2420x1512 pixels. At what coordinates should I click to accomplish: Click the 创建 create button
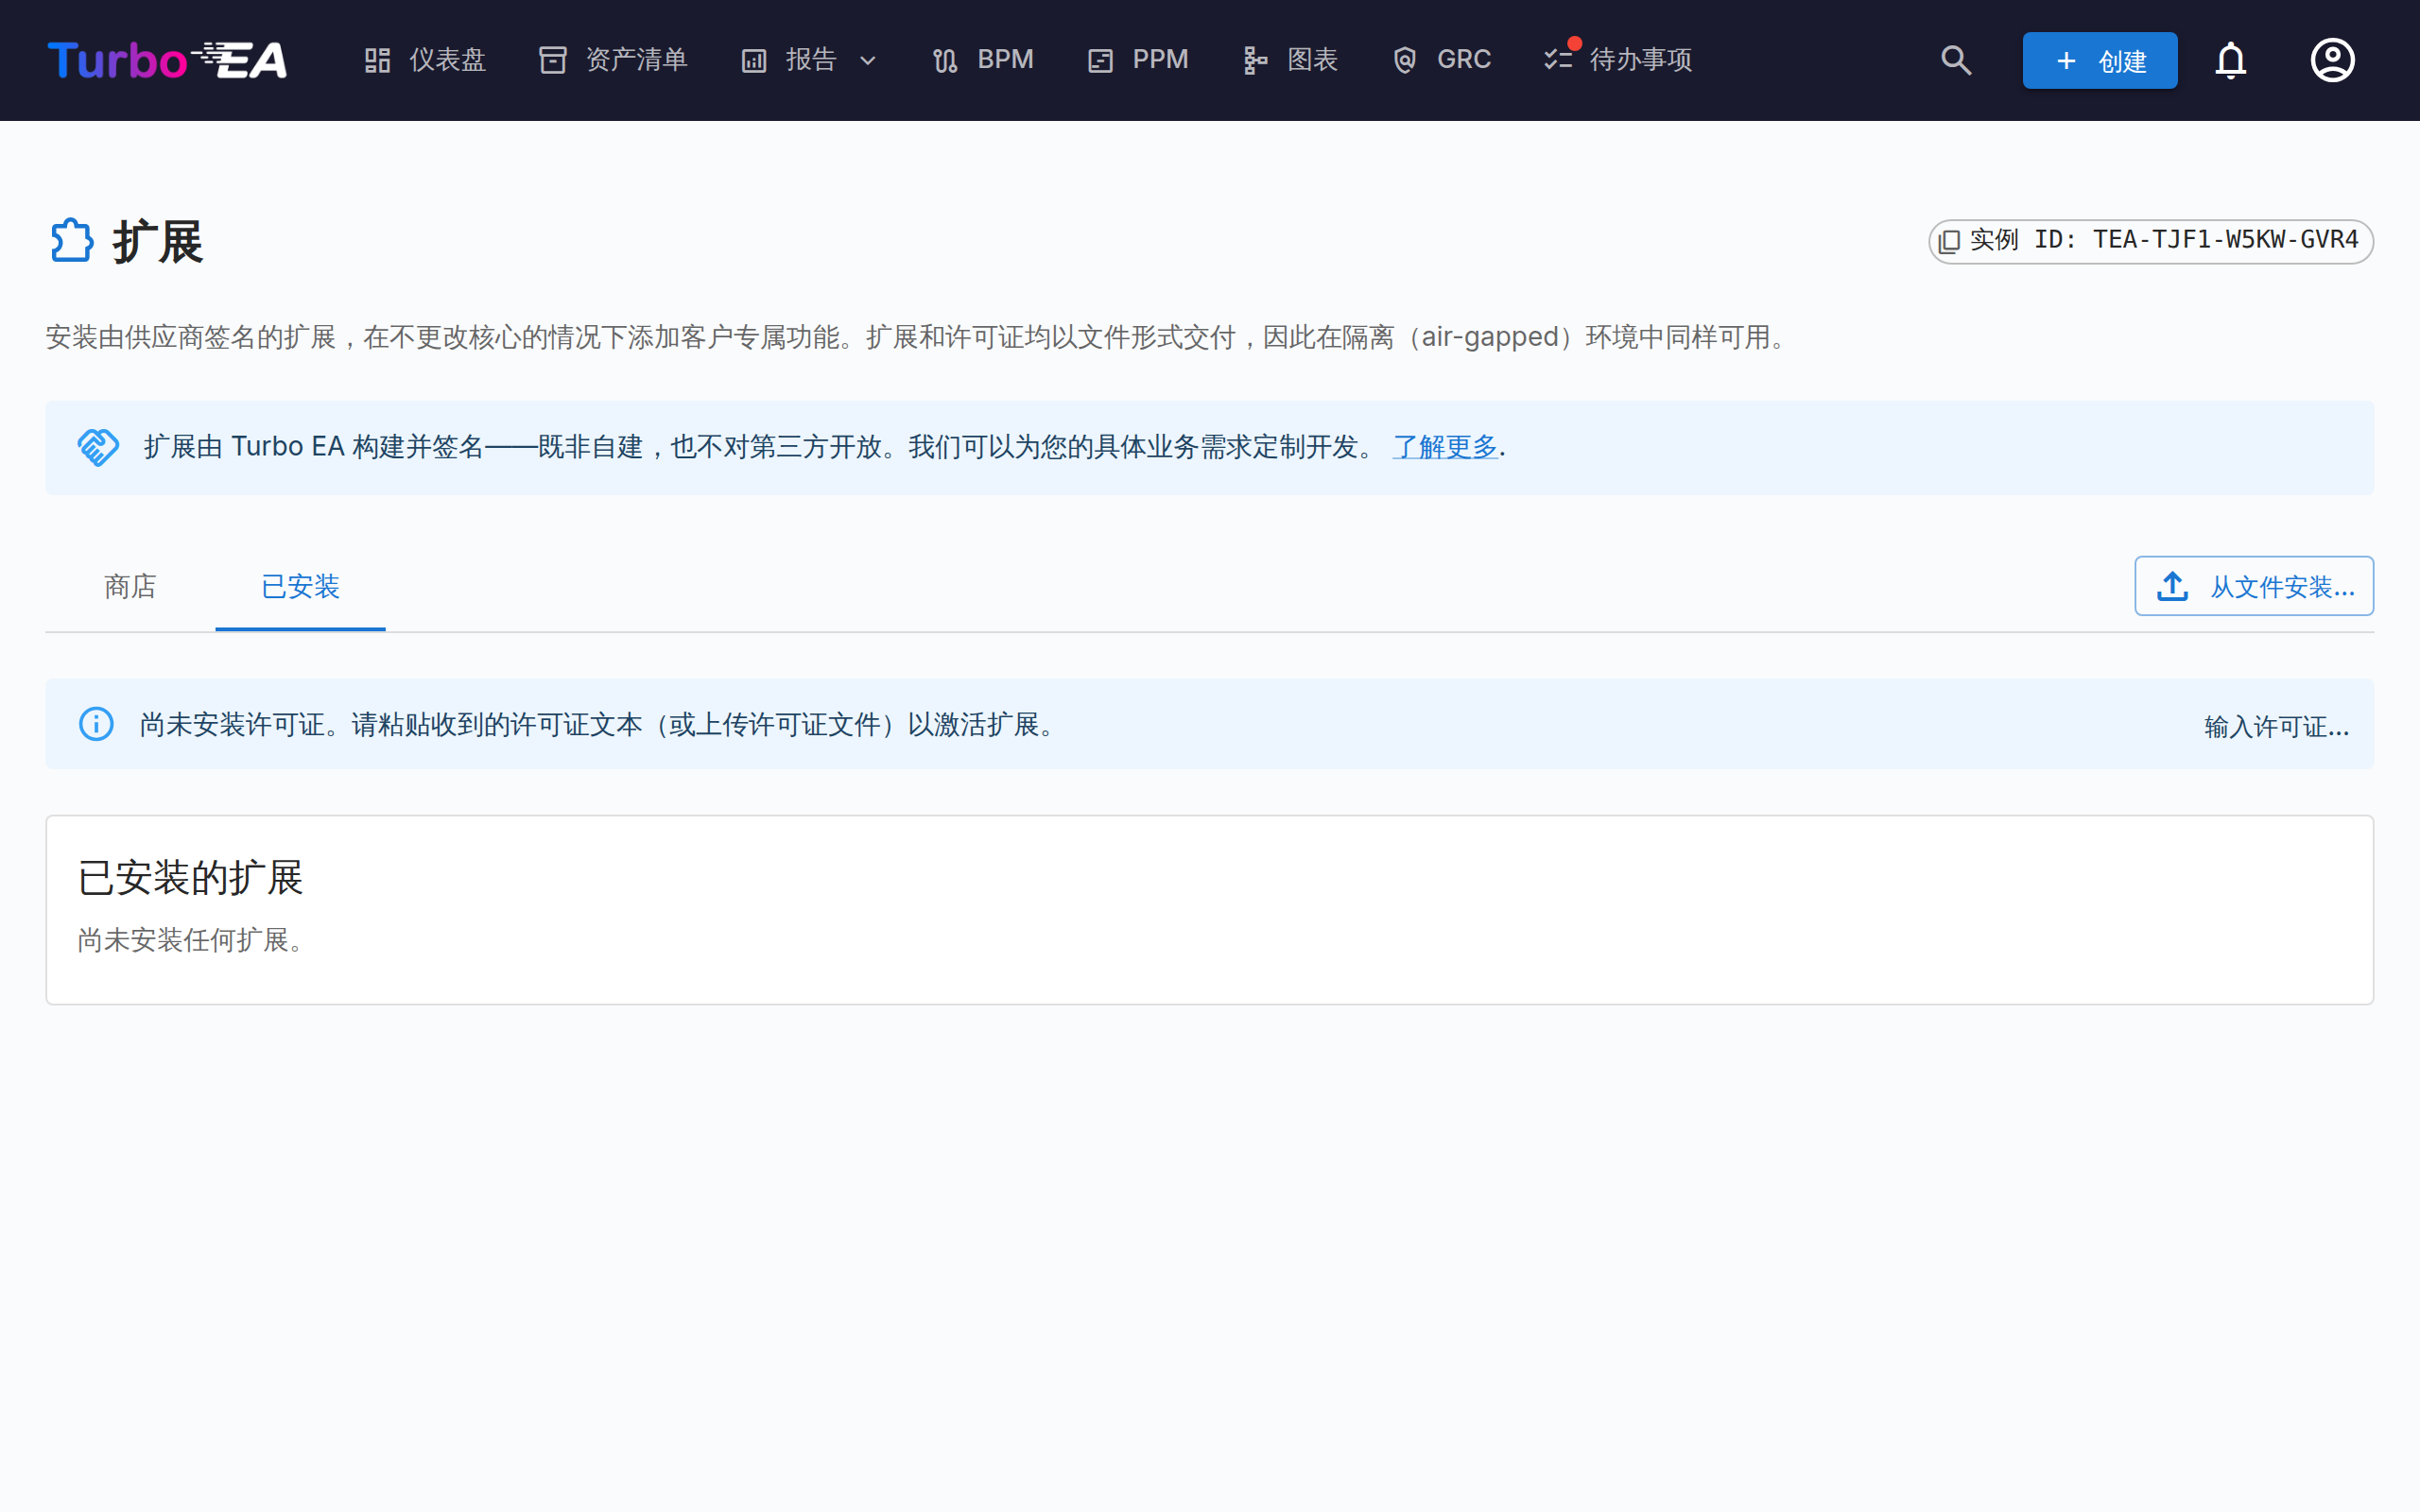(x=2099, y=60)
